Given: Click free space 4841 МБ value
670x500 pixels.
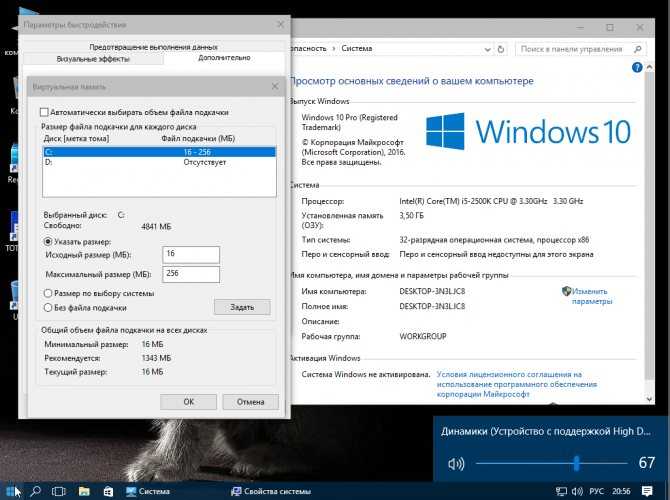Looking at the screenshot, I should tap(156, 226).
